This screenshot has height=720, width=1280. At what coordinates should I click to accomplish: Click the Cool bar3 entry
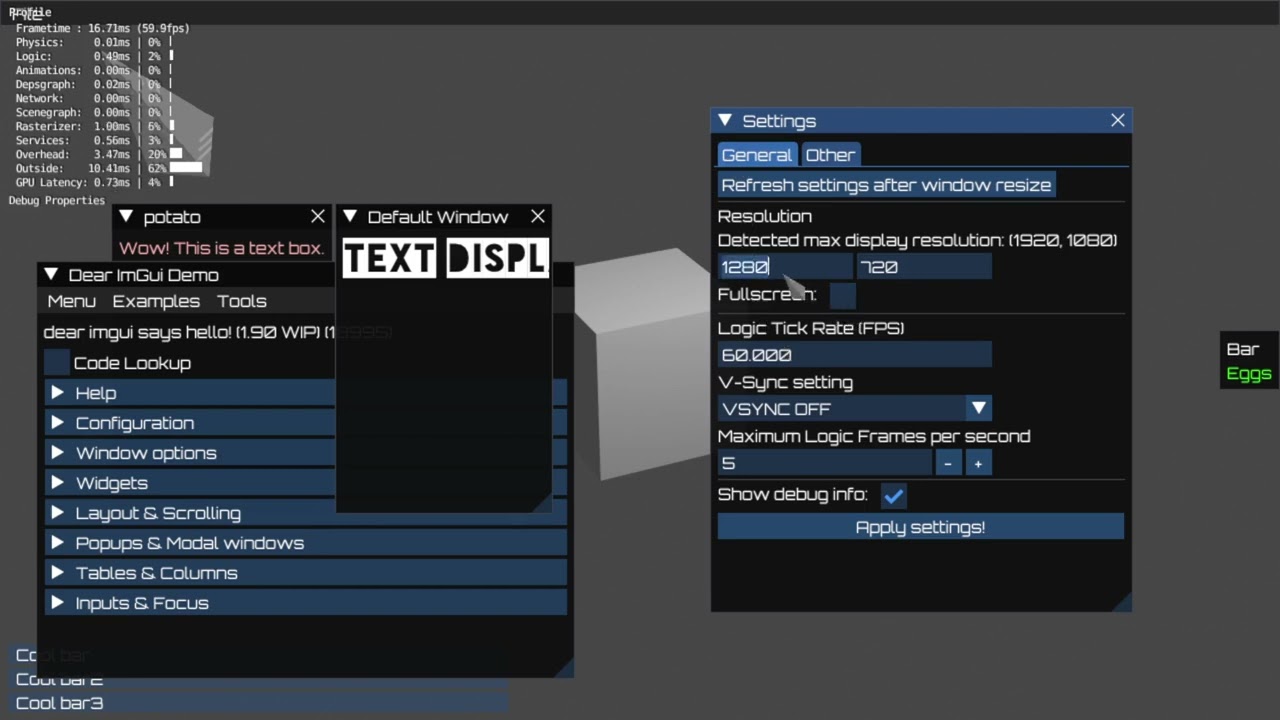click(59, 703)
